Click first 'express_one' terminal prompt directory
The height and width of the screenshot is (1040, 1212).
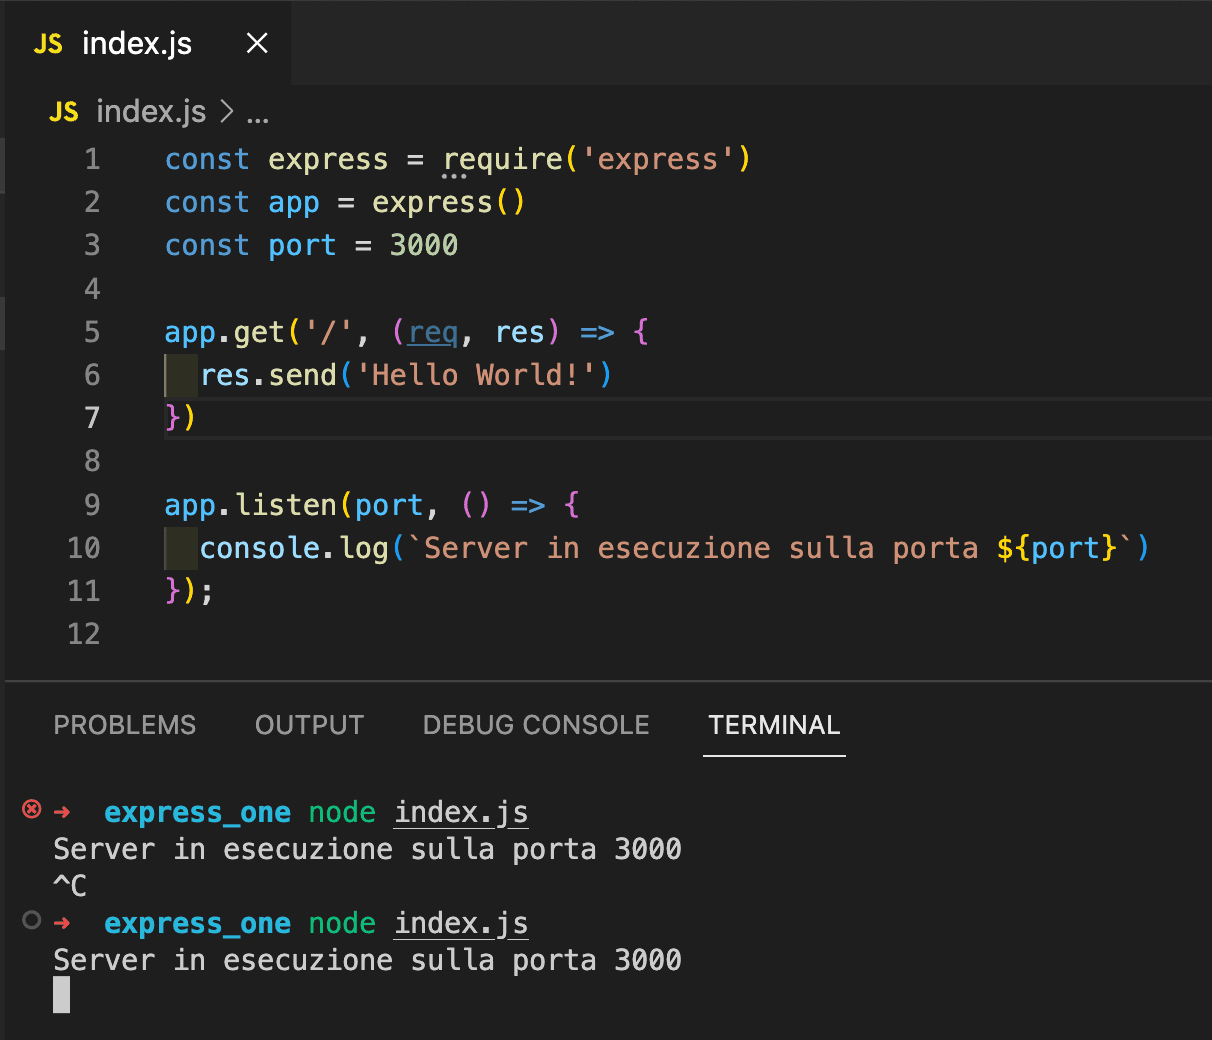pos(197,812)
